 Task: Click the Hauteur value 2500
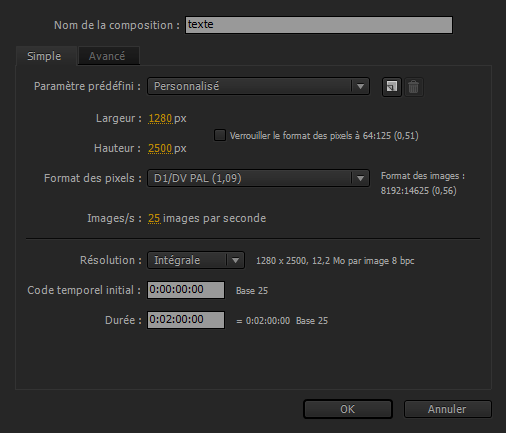(160, 148)
